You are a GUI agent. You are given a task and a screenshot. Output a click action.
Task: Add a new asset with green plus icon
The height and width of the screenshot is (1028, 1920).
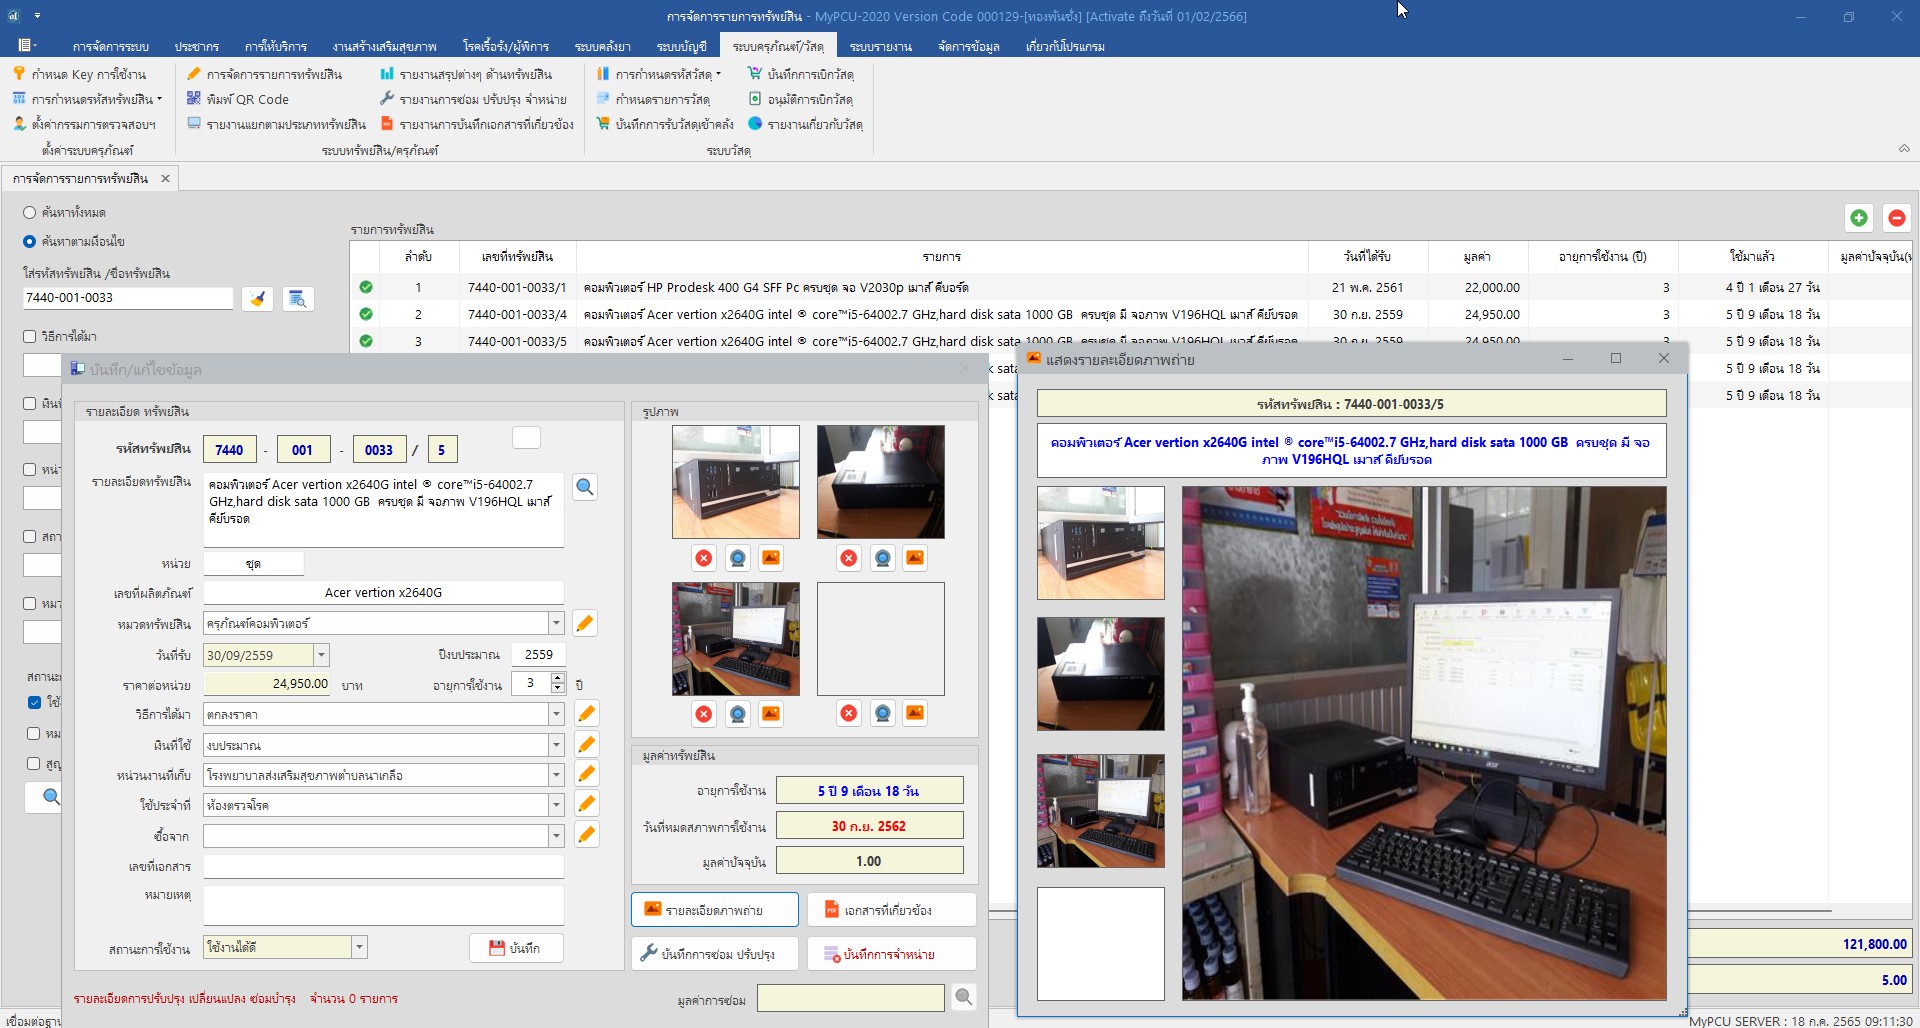(1858, 217)
